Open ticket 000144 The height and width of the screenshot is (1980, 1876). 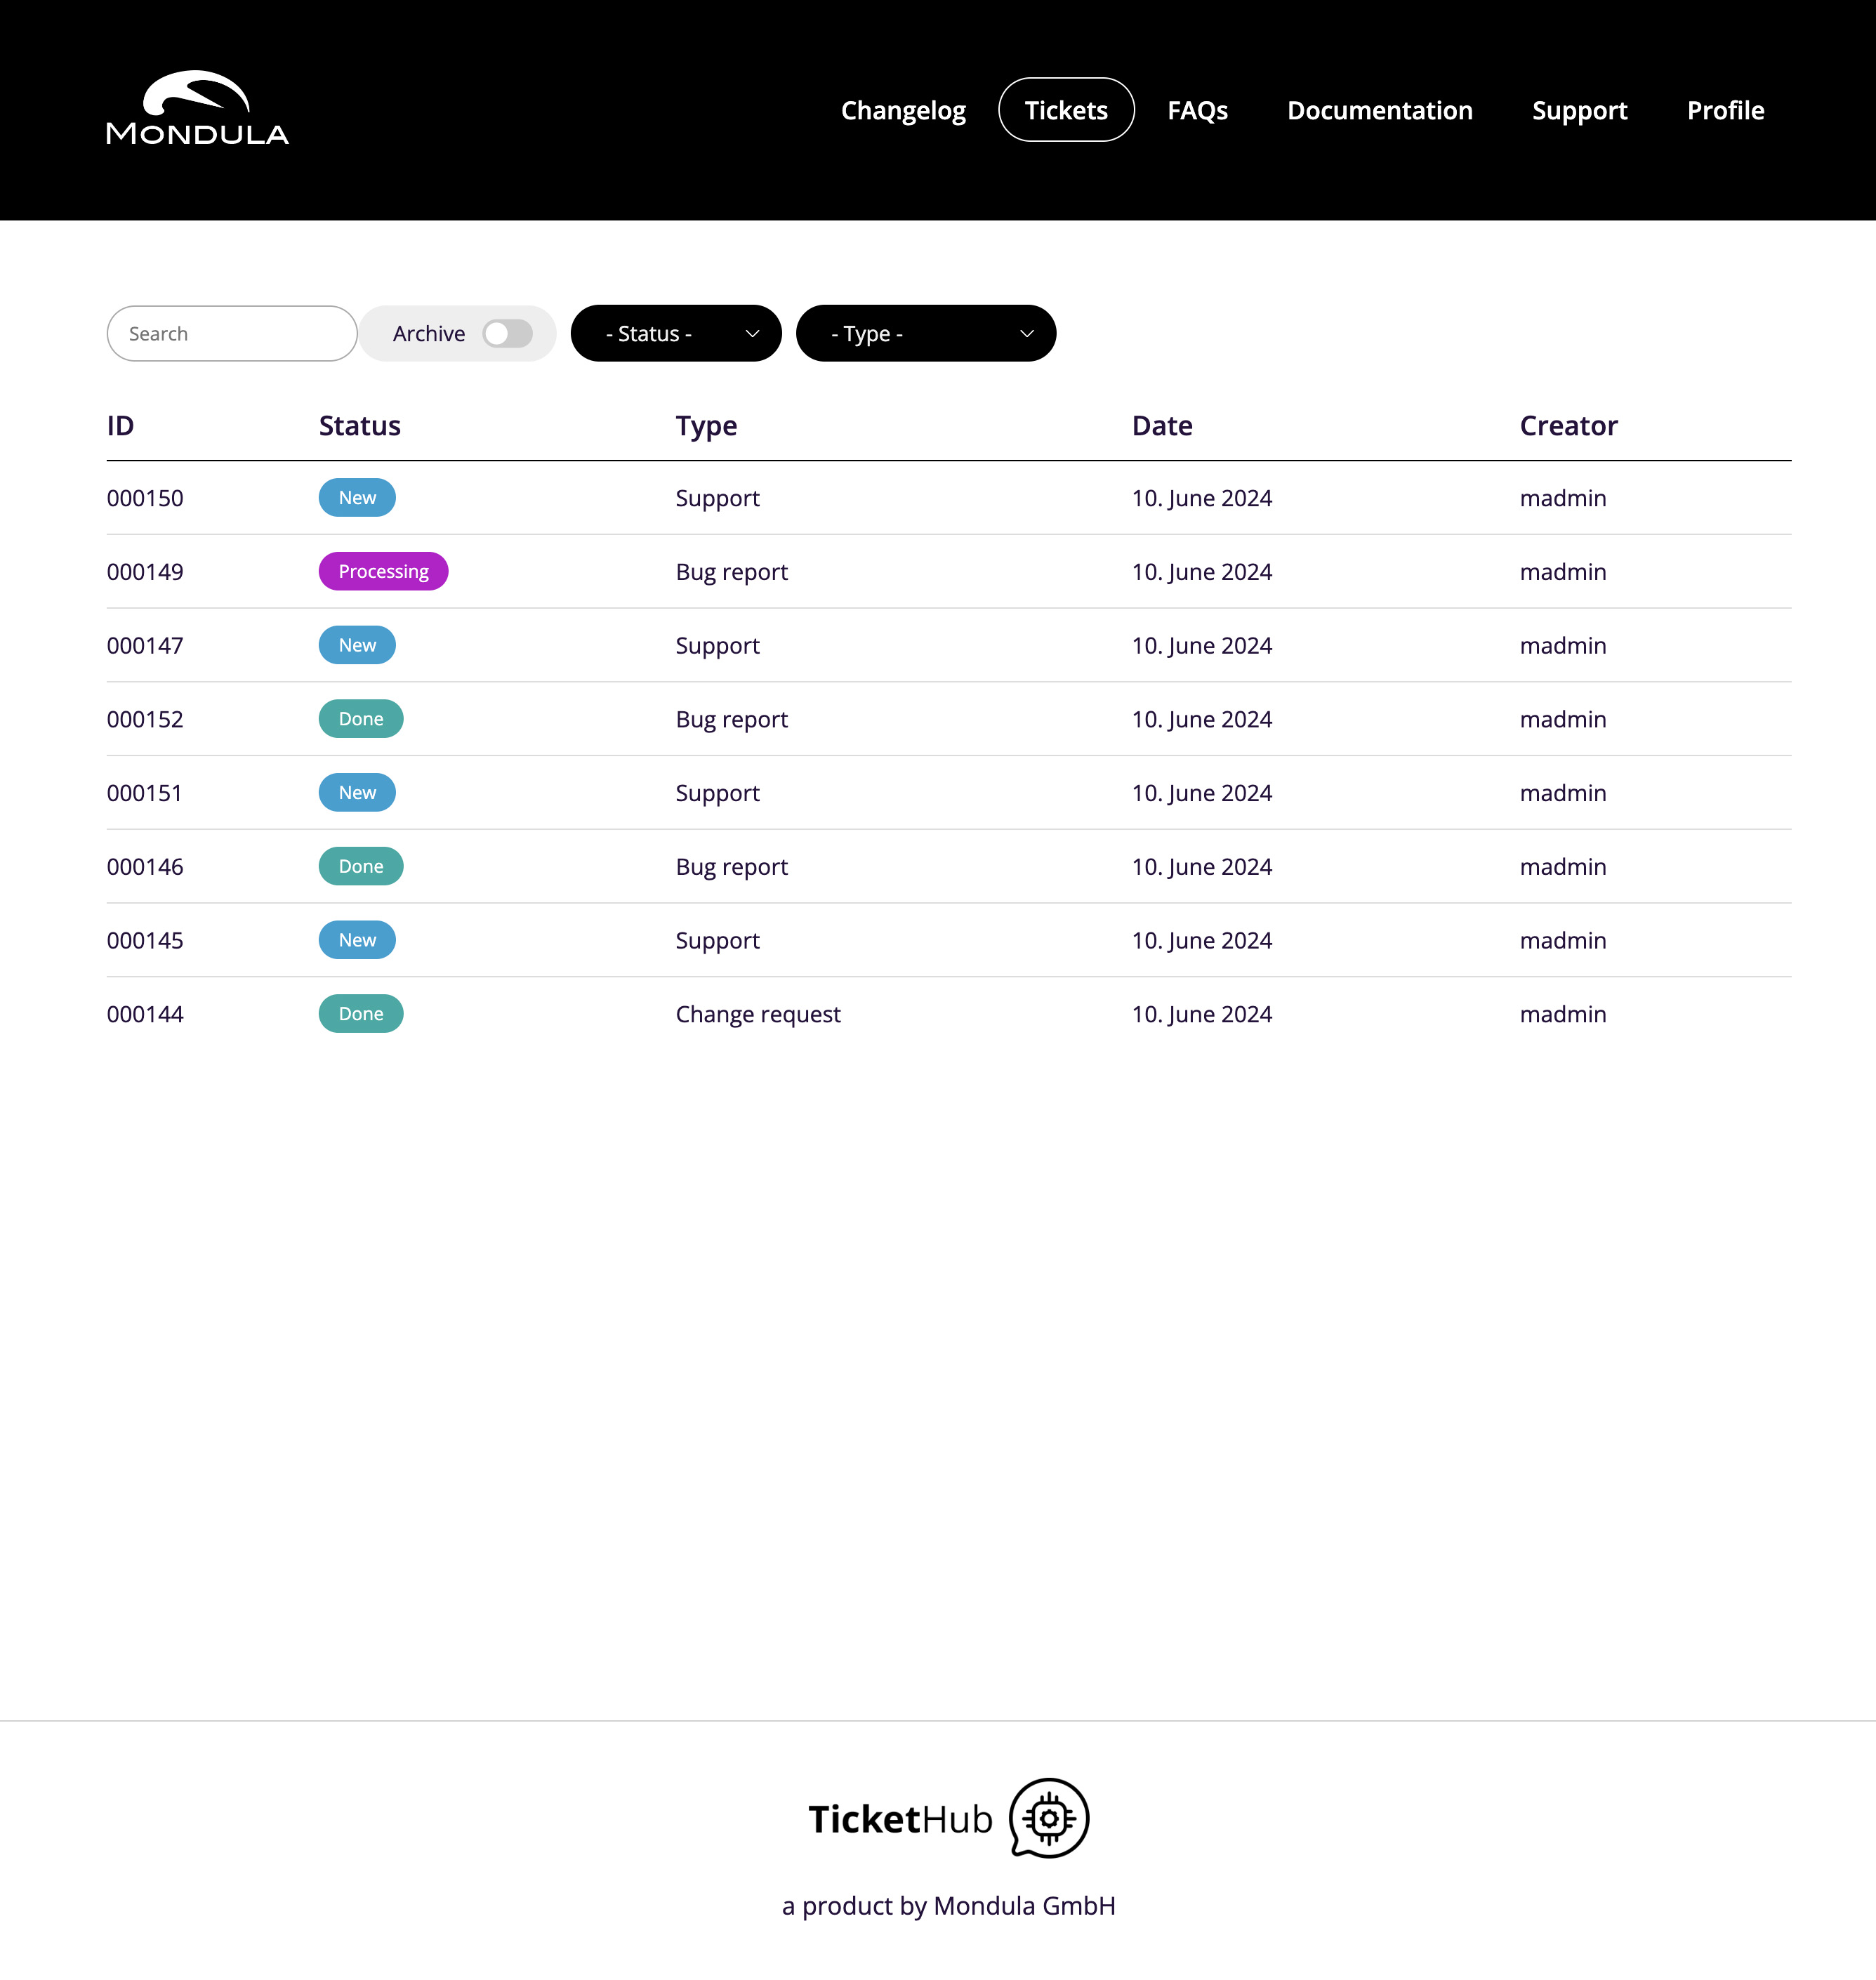(x=949, y=1014)
